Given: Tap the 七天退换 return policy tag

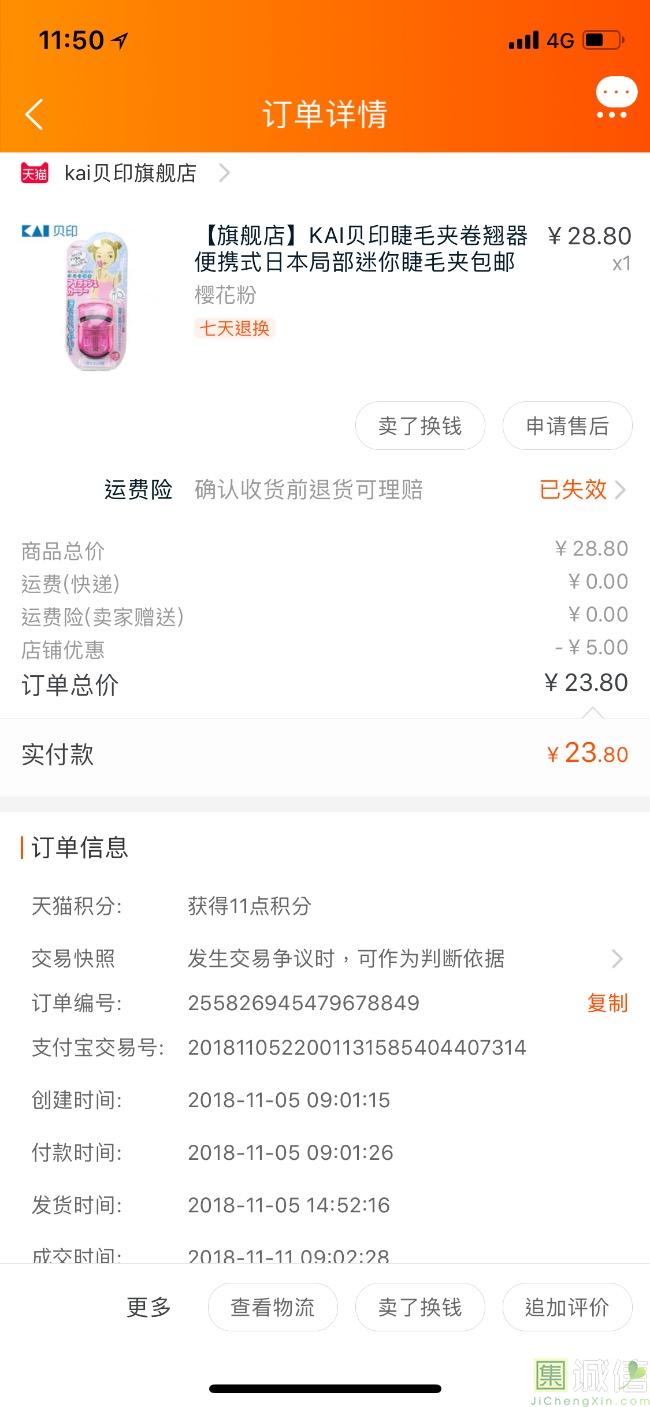Looking at the screenshot, I should (234, 328).
